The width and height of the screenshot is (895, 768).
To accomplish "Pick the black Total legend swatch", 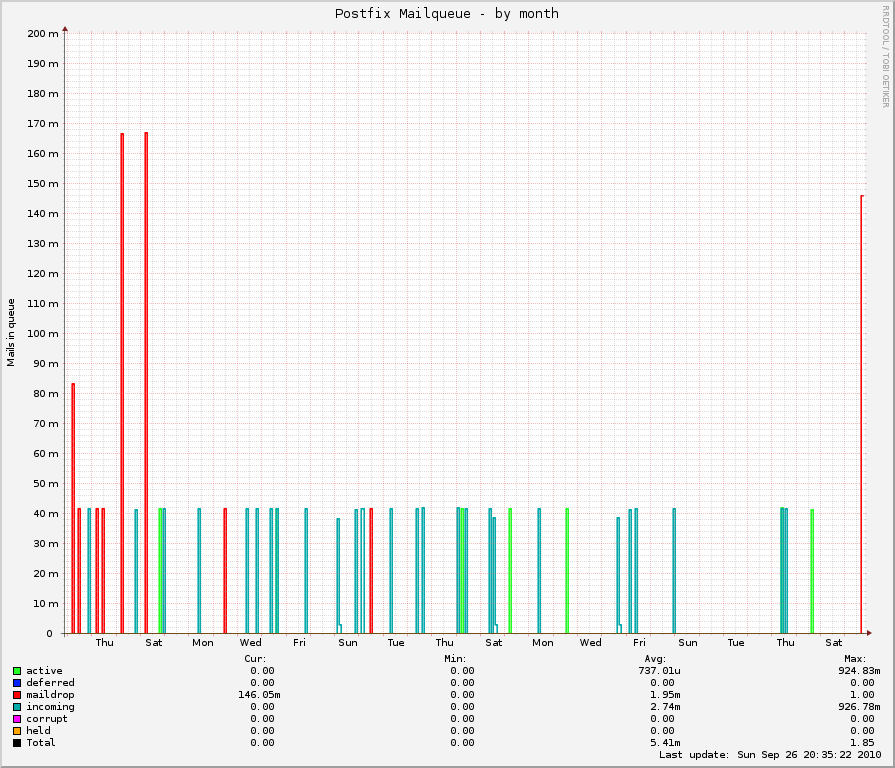I will point(17,743).
